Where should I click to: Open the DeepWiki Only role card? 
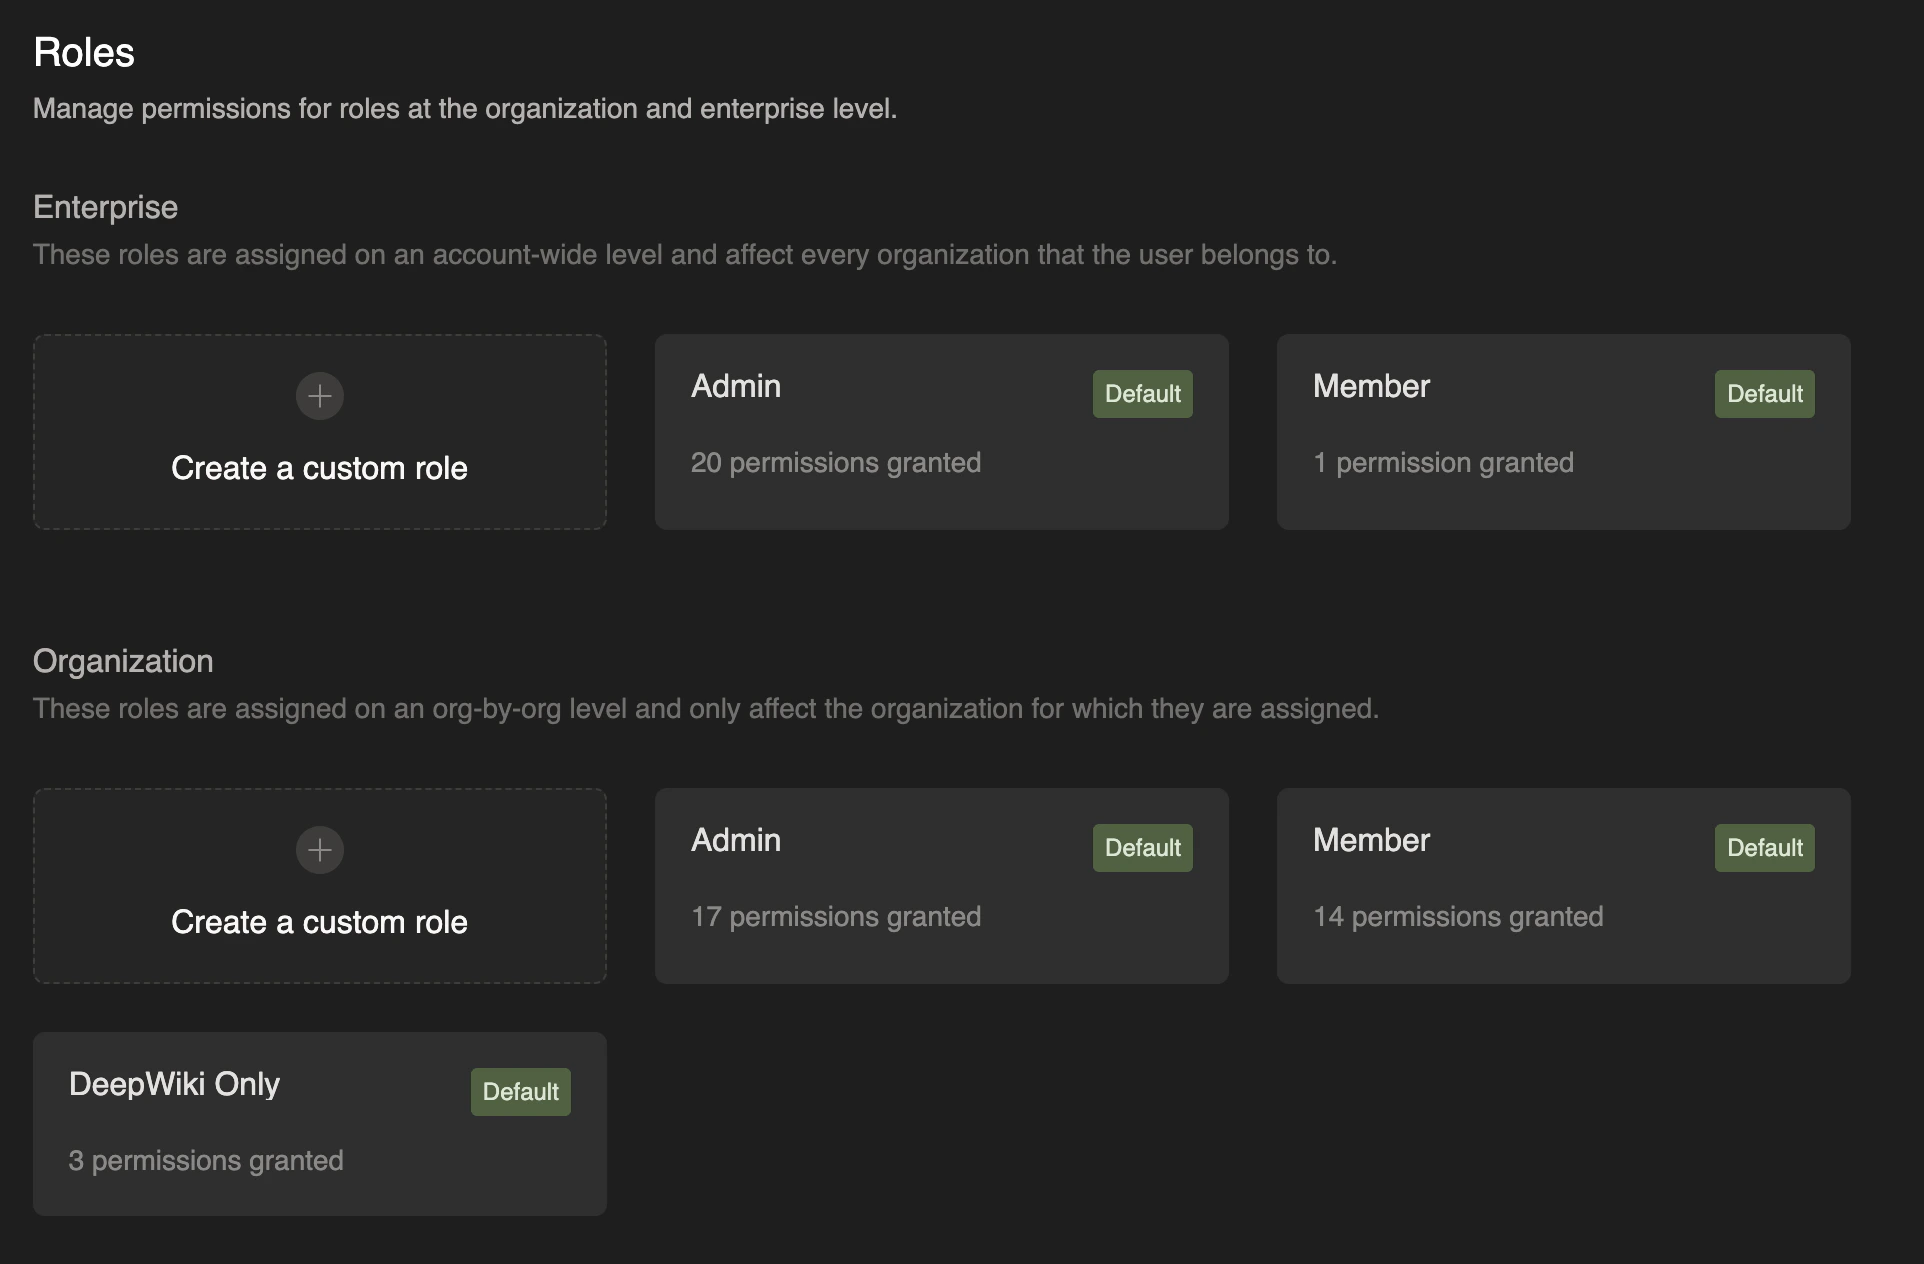point(319,1124)
